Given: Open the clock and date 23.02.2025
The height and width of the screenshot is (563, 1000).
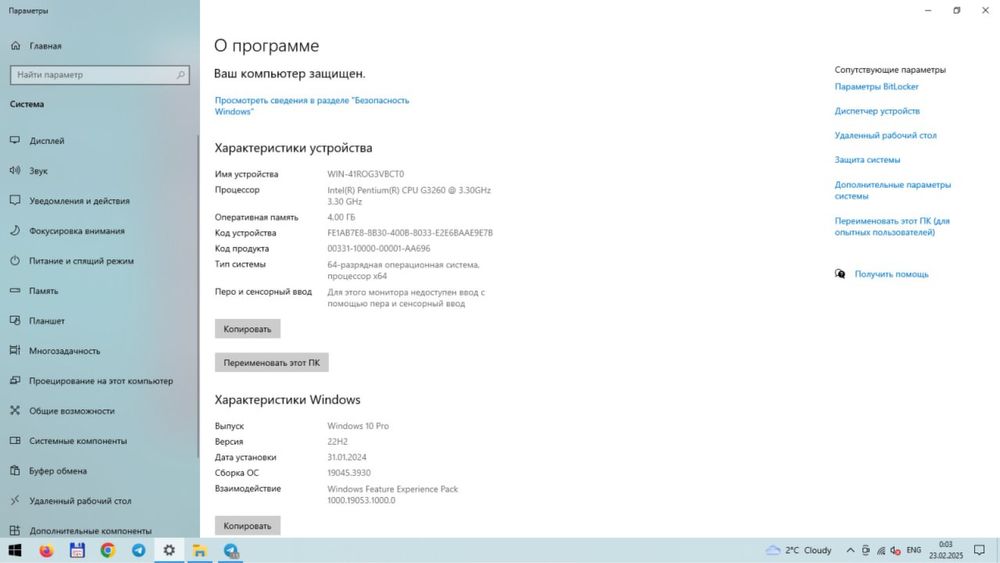Looking at the screenshot, I should (946, 550).
